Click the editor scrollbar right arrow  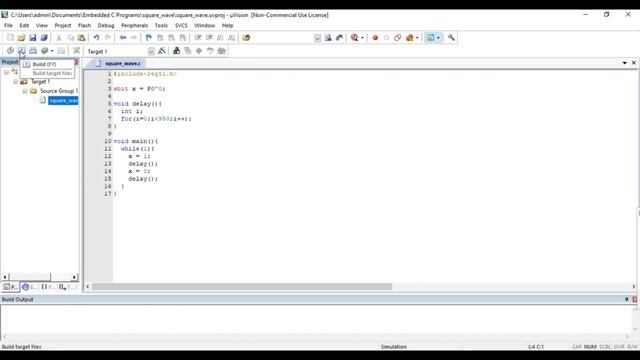point(633,287)
